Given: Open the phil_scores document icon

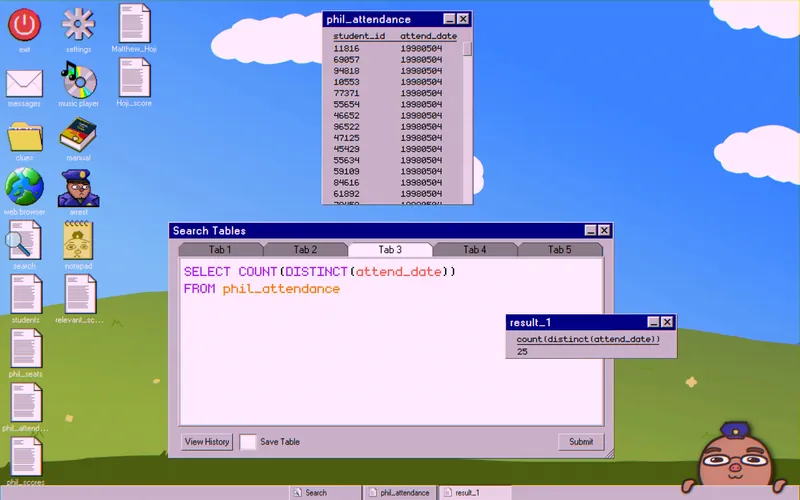Looking at the screenshot, I should [x=26, y=457].
